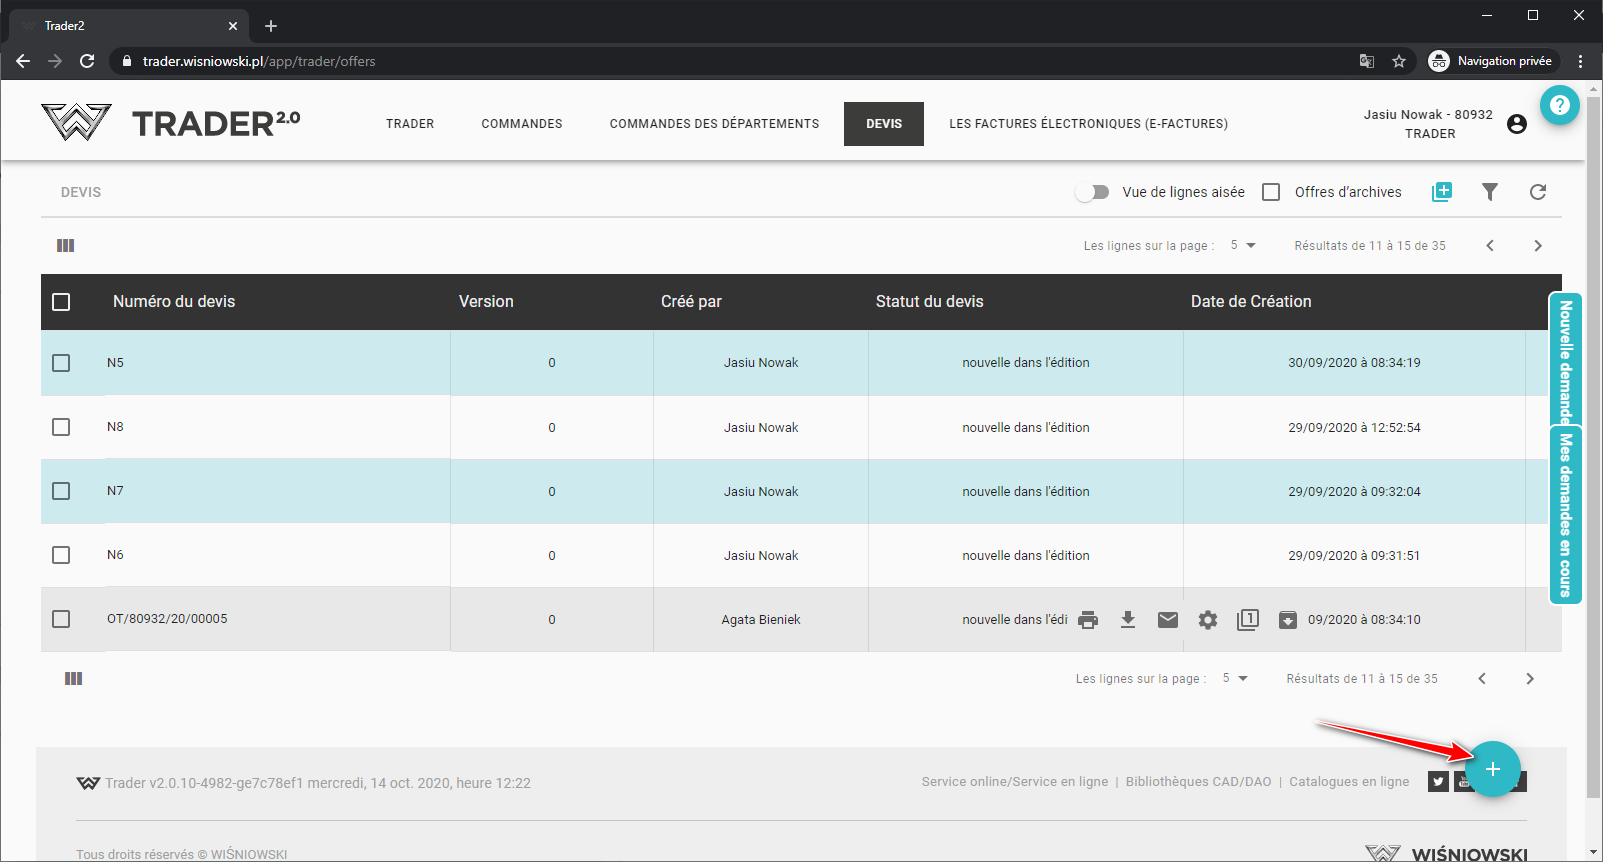Toggle the 'Vue de lignes aisée' switch
Screen dimensions: 1603x862
pos(1092,192)
